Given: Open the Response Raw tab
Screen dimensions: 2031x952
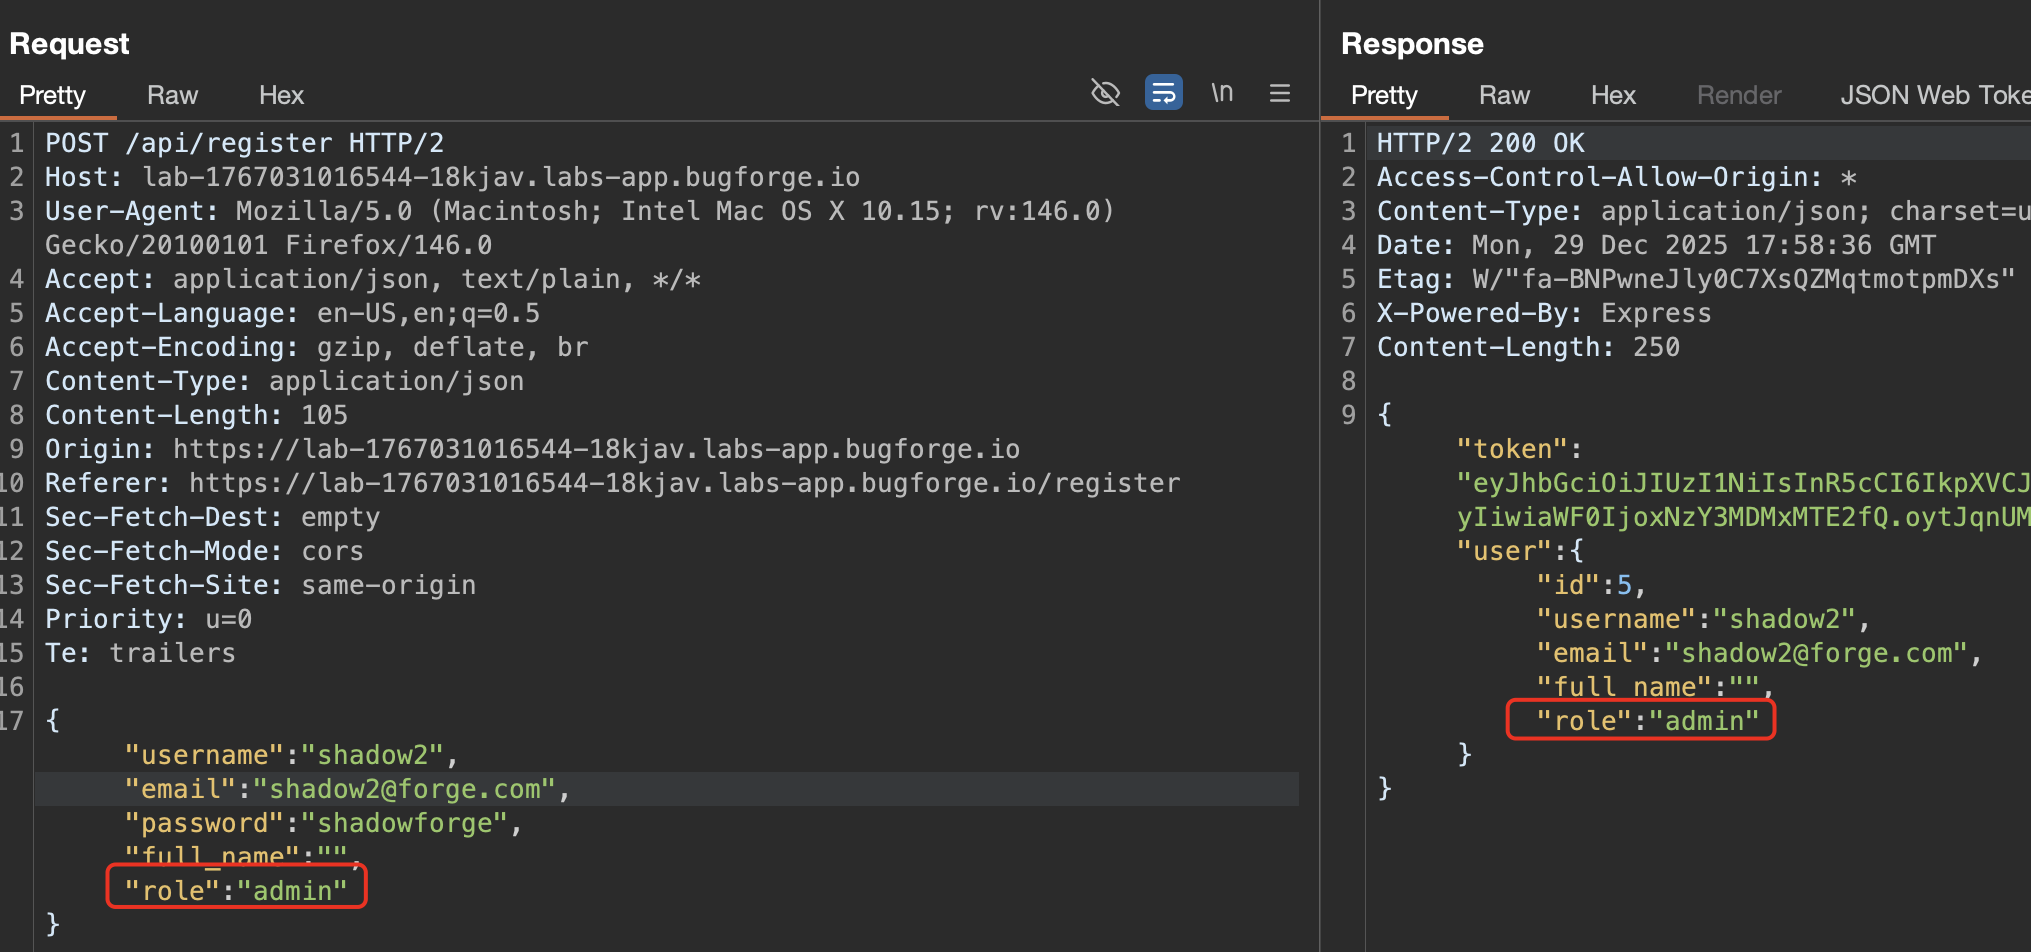Looking at the screenshot, I should [1503, 95].
